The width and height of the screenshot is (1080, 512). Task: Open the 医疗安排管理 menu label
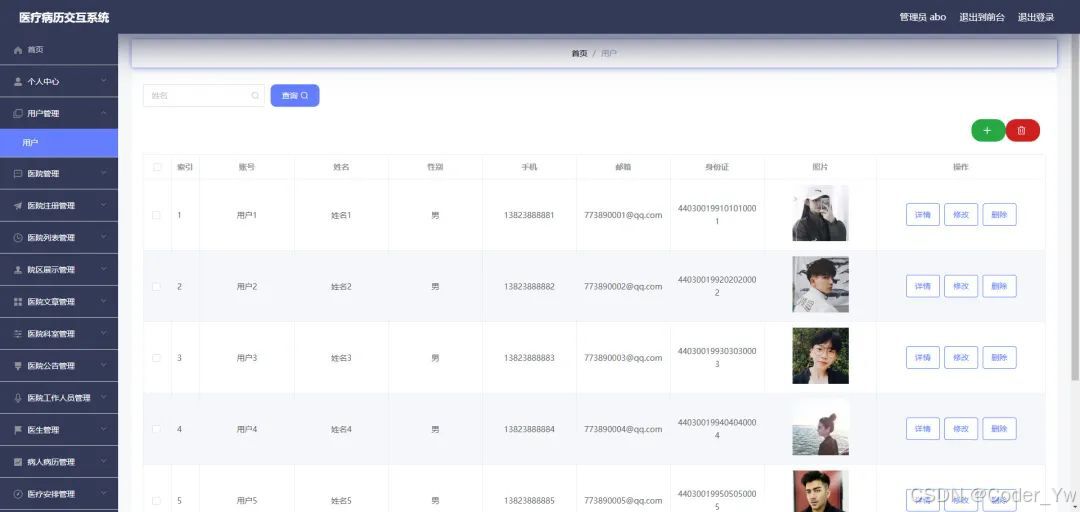[x=51, y=494]
